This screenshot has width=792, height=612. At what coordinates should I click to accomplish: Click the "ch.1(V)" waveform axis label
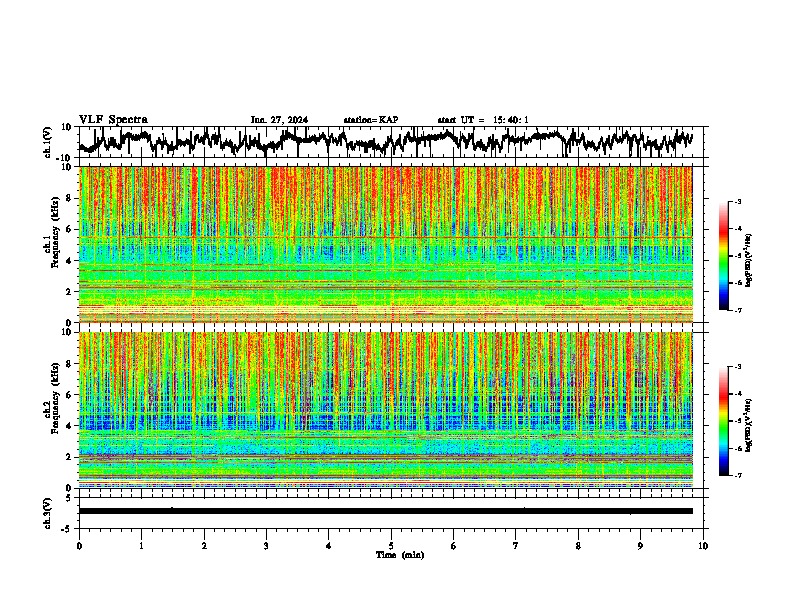48,142
